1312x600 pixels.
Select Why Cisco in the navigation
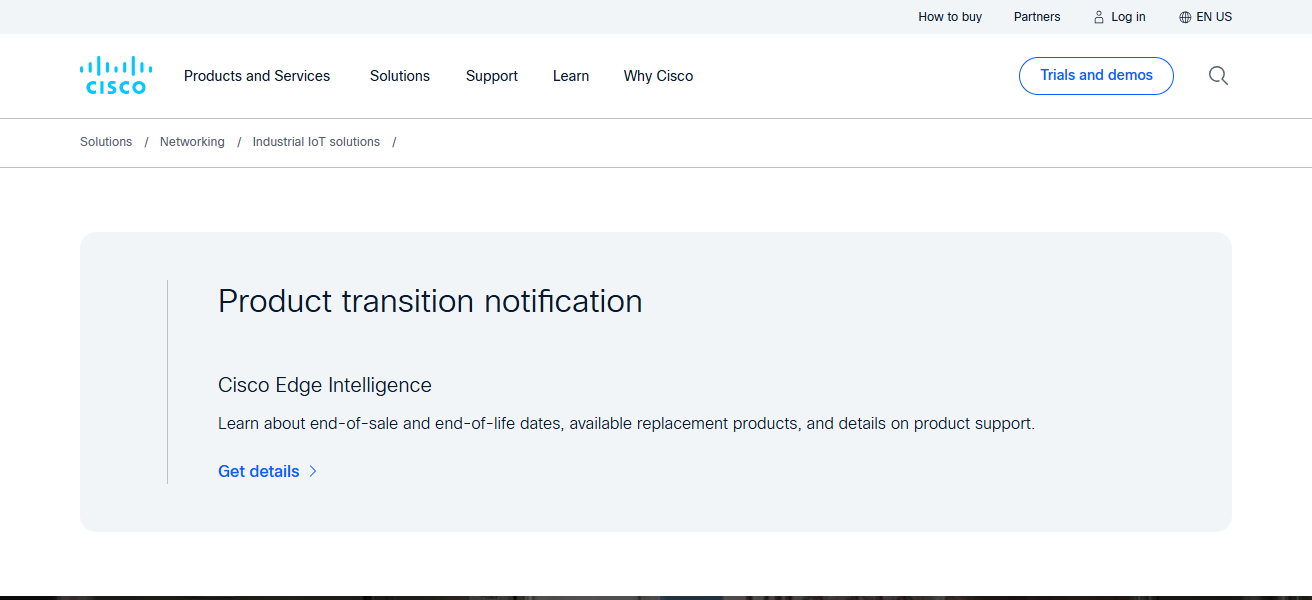pos(657,76)
